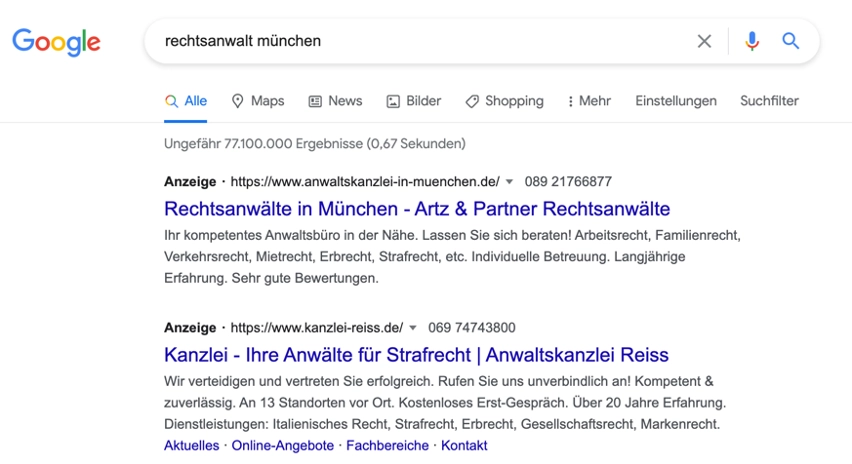Expand dropdown arrow next to kanzlei-reiss.de
Image resolution: width=852 pixels, height=464 pixels.
point(413,328)
